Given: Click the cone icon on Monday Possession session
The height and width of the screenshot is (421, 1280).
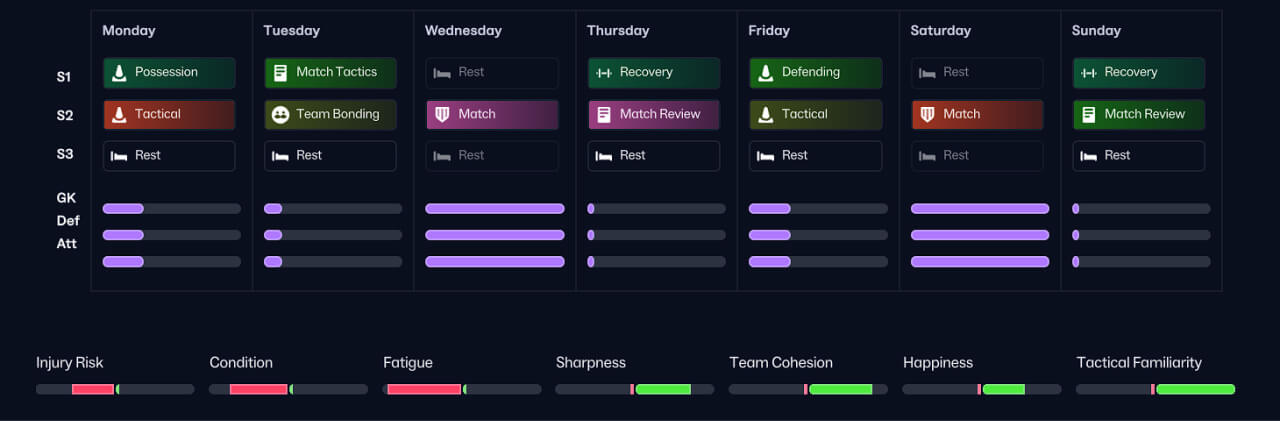Looking at the screenshot, I should point(119,72).
